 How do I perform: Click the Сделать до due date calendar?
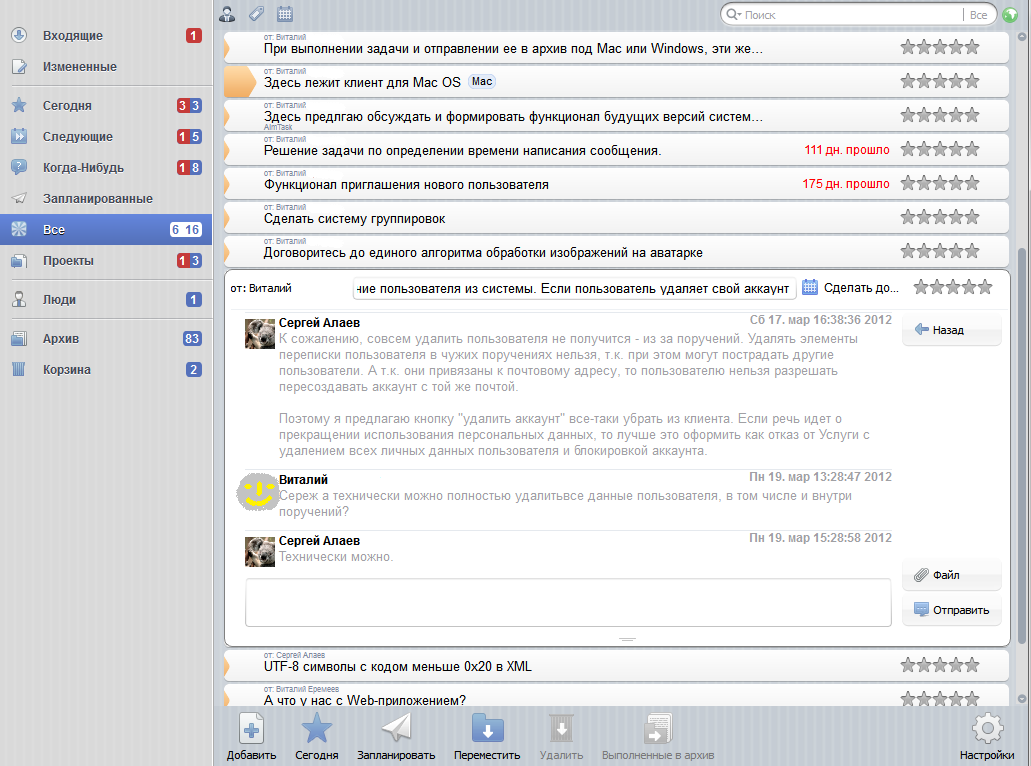click(850, 287)
